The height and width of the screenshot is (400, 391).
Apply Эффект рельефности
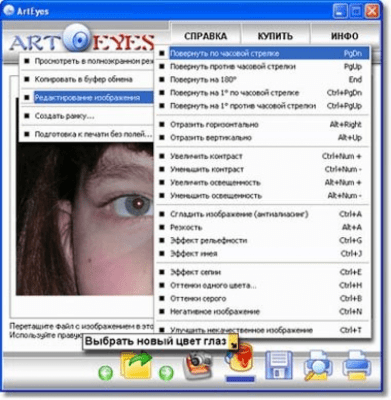pyautogui.click(x=263, y=240)
